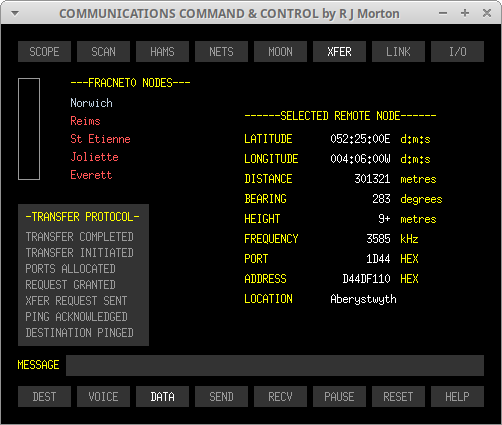
Task: Choose DATA transfer mode
Action: point(162,397)
